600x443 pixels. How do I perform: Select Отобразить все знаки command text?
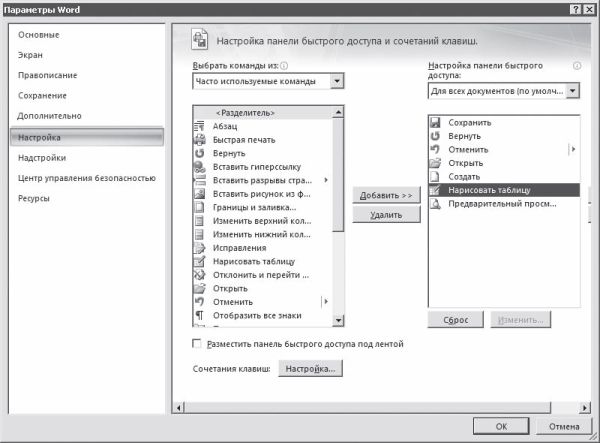click(x=257, y=316)
